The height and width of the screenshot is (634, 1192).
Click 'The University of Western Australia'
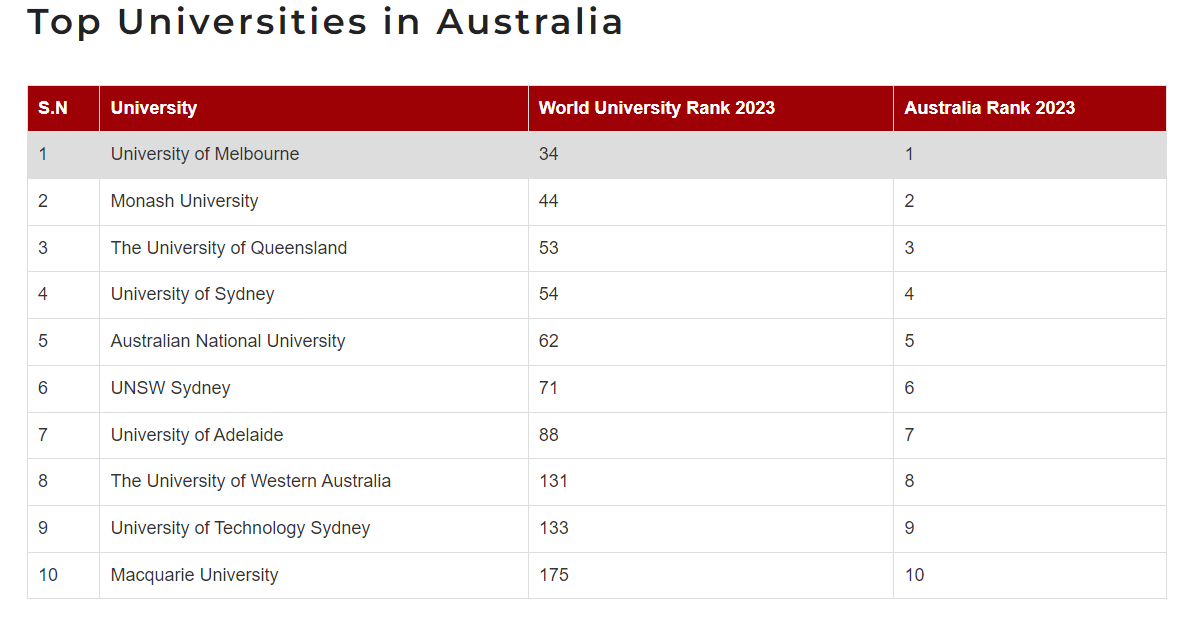click(x=251, y=481)
